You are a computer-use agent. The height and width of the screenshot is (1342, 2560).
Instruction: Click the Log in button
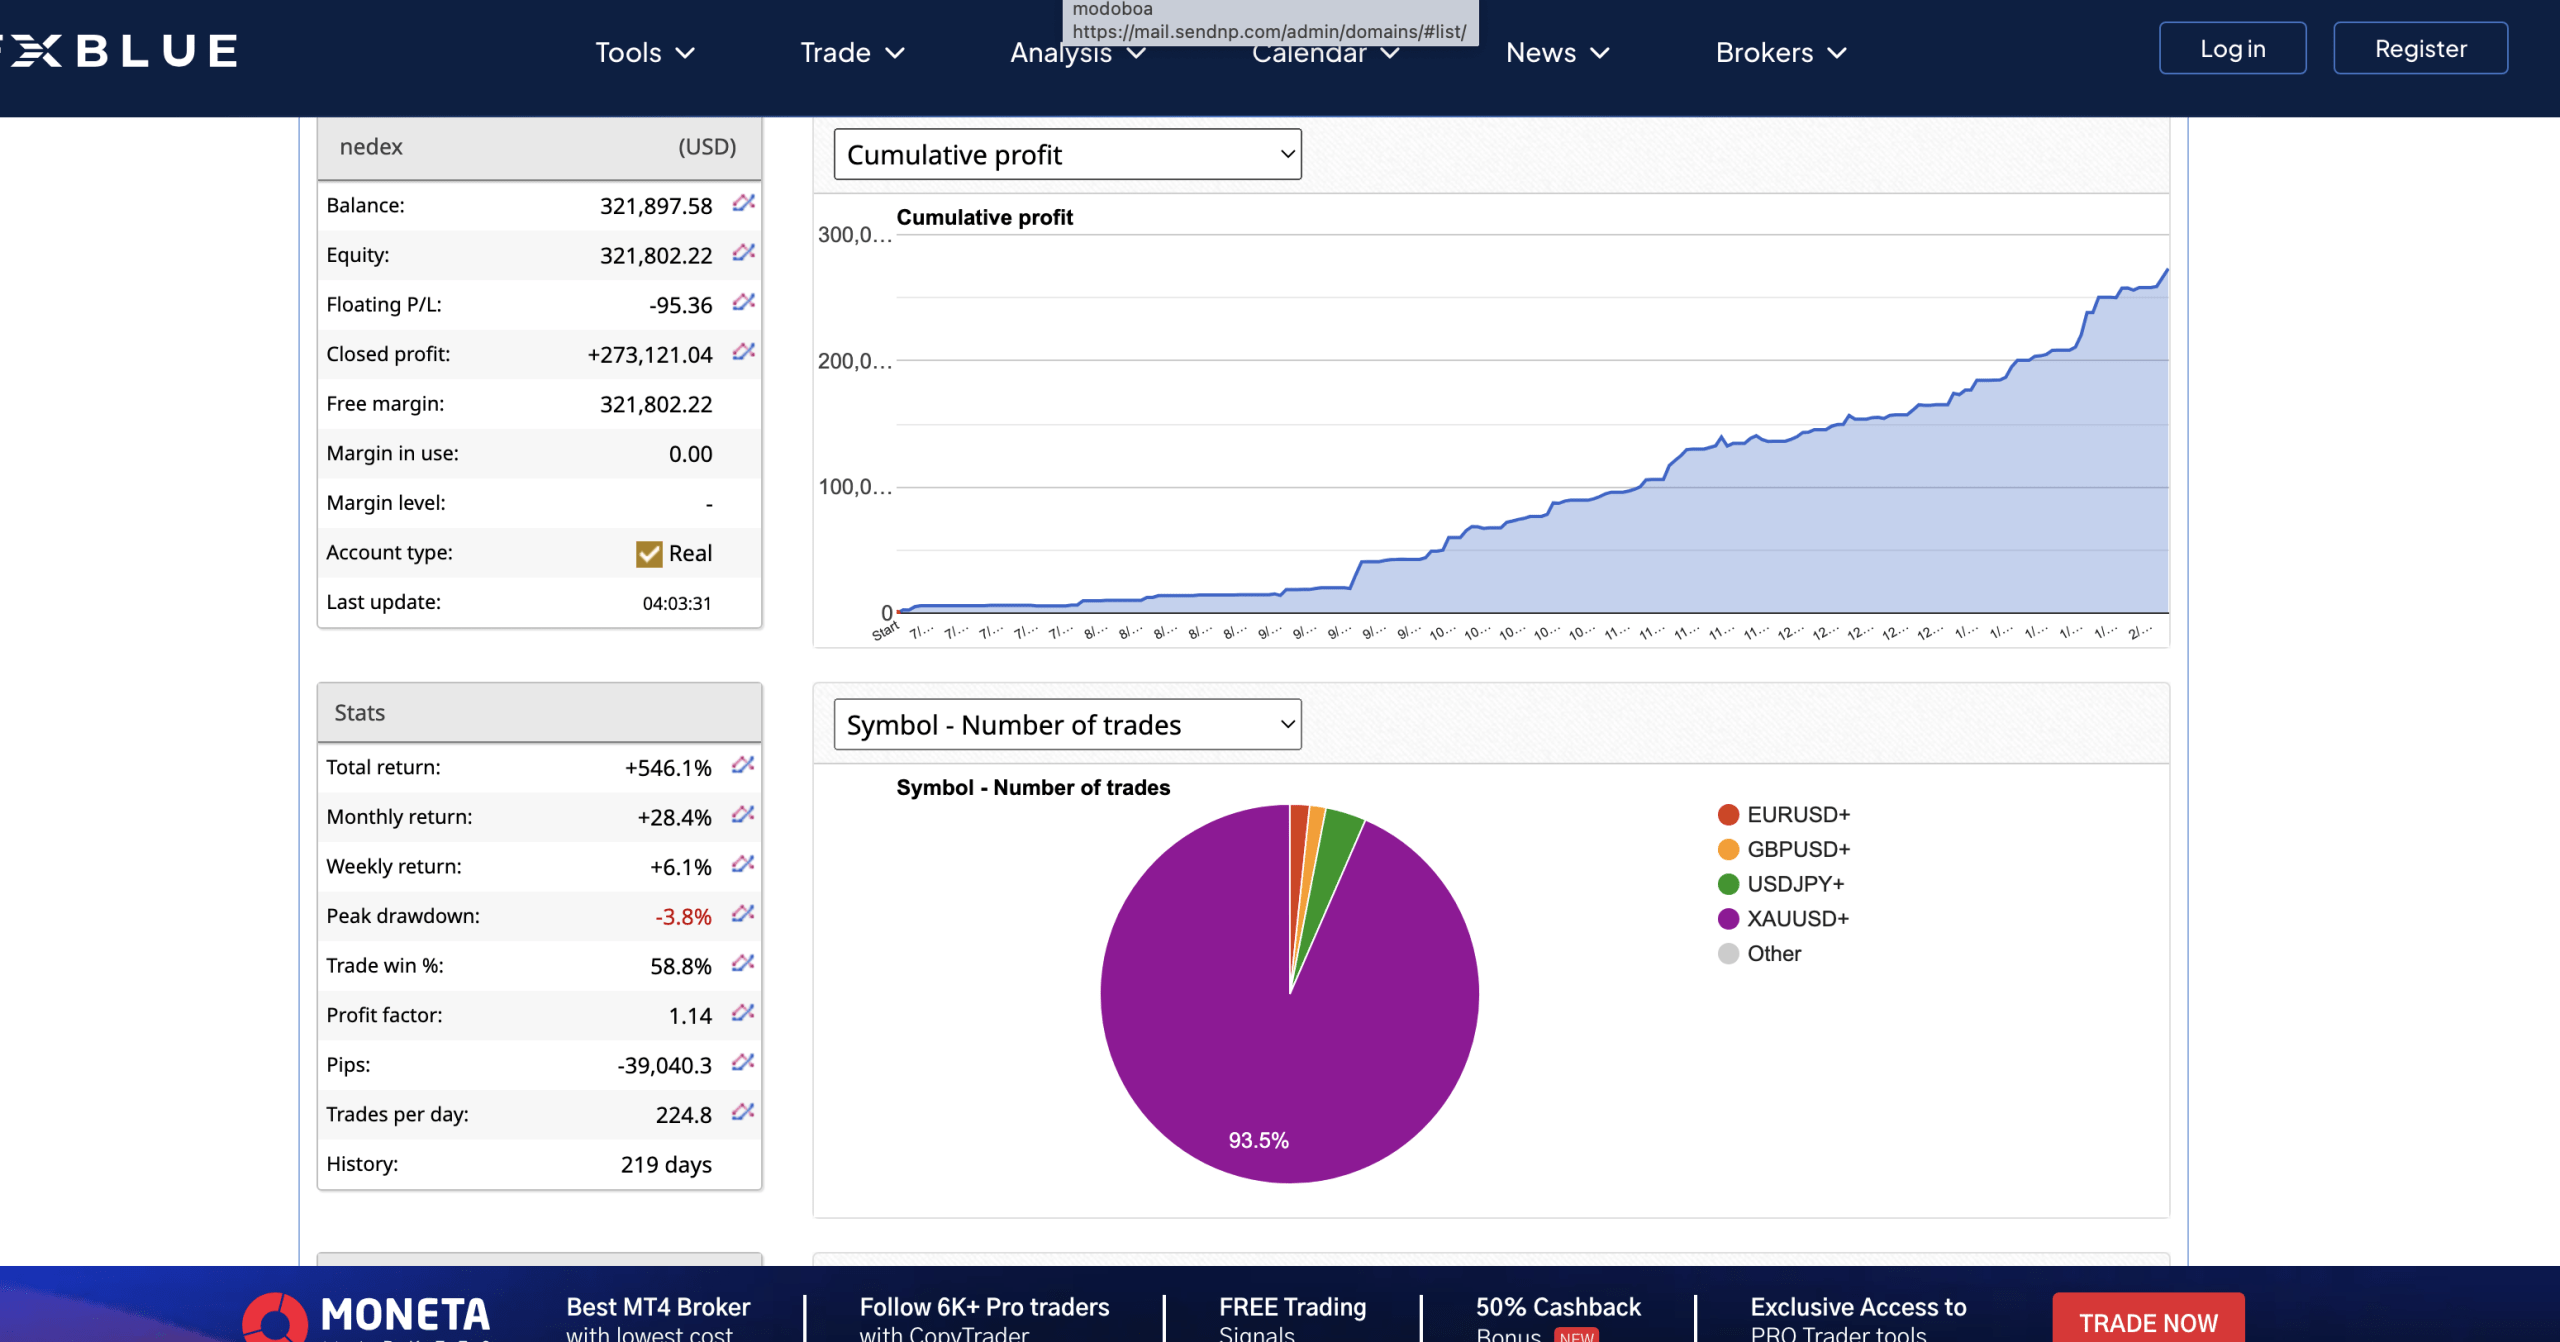(2232, 48)
